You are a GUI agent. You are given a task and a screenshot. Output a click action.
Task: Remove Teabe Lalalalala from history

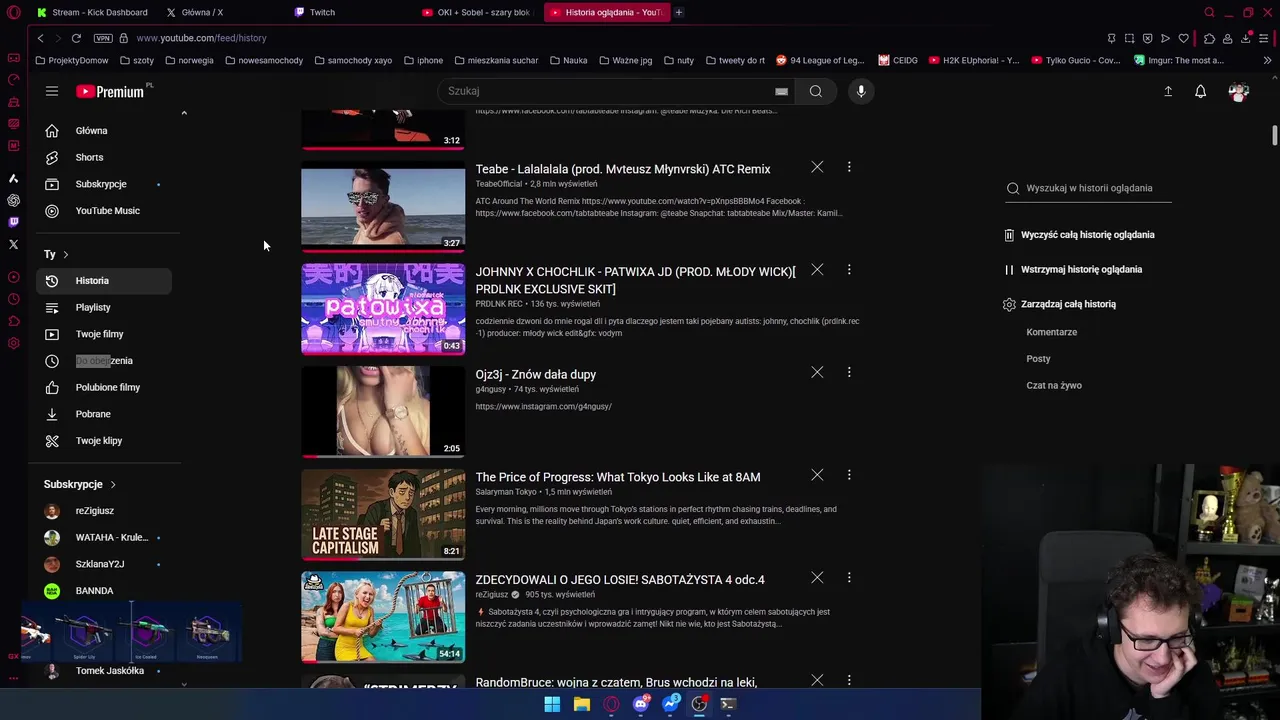pos(817,167)
